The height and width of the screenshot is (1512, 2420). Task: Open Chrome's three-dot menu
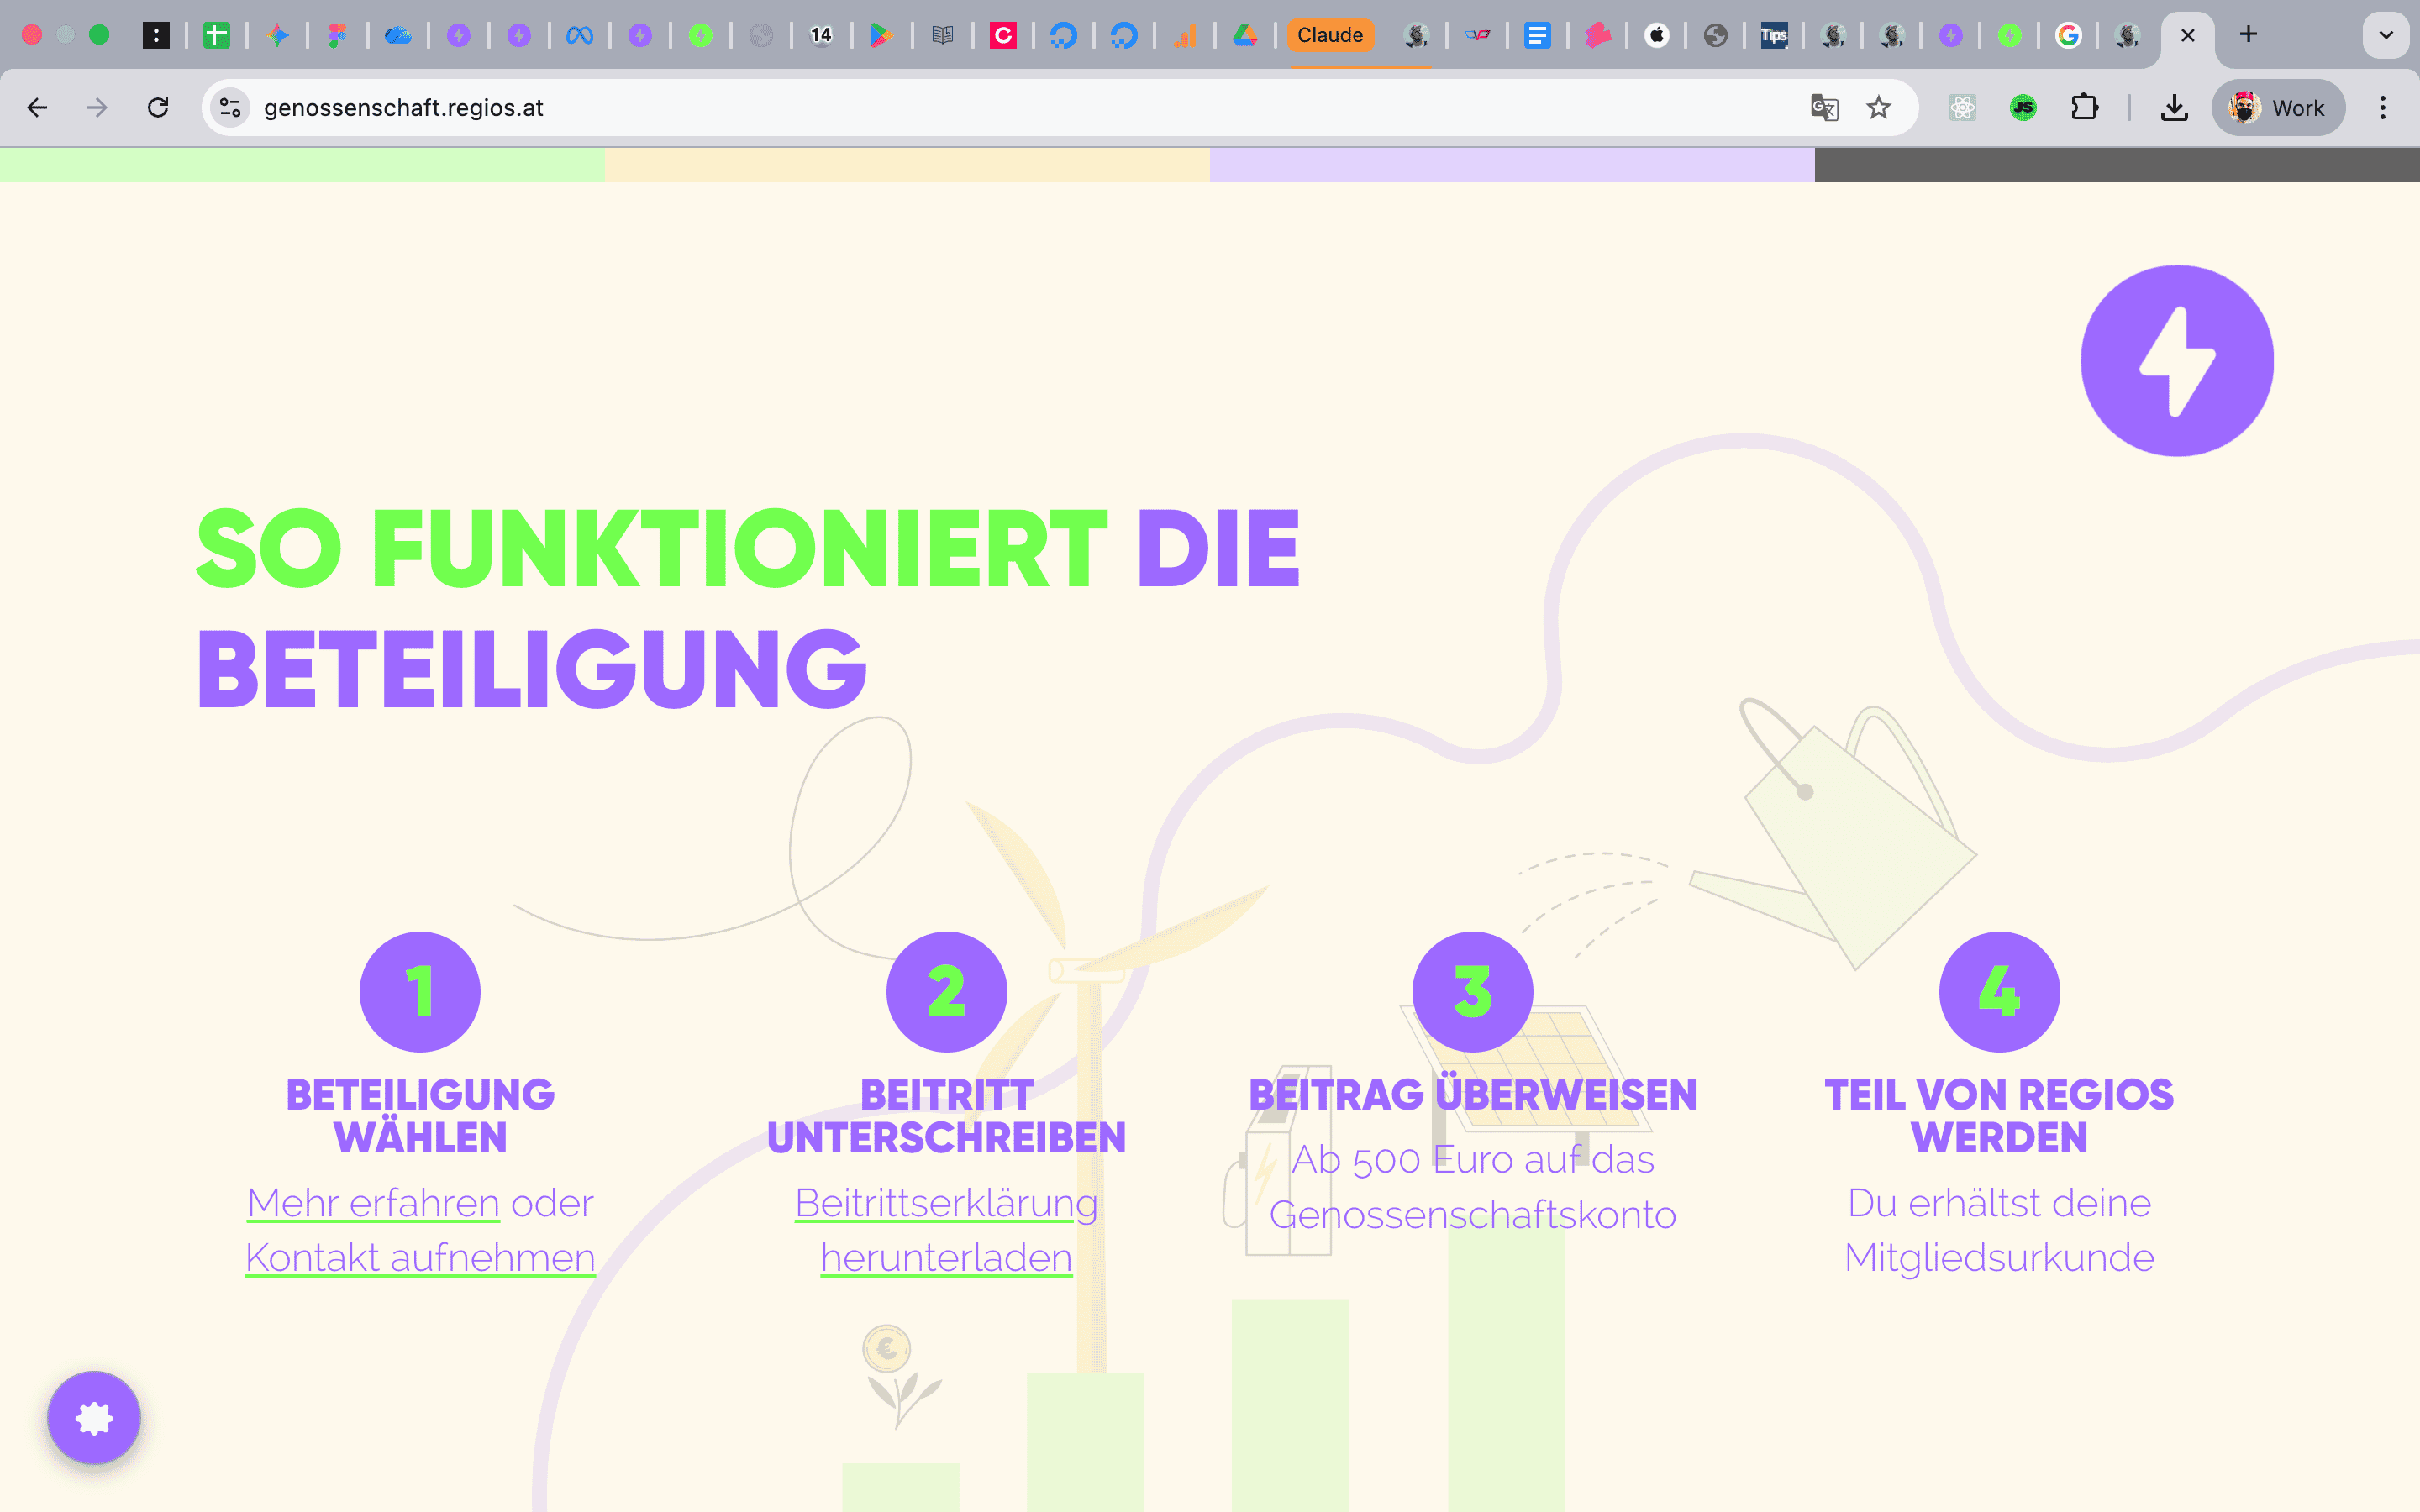click(2382, 108)
